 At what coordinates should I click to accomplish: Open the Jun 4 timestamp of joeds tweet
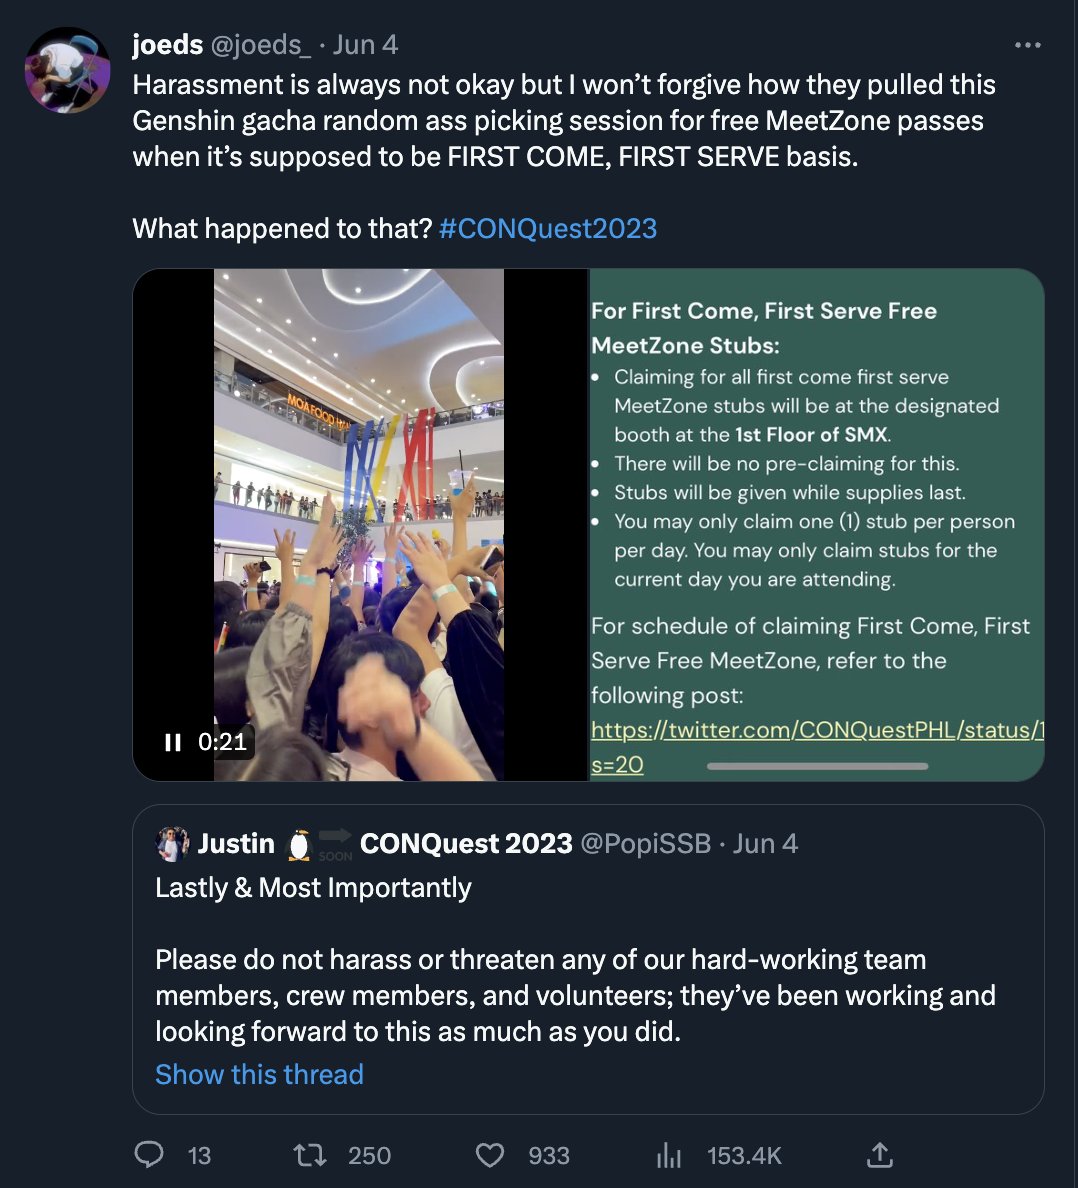click(365, 45)
